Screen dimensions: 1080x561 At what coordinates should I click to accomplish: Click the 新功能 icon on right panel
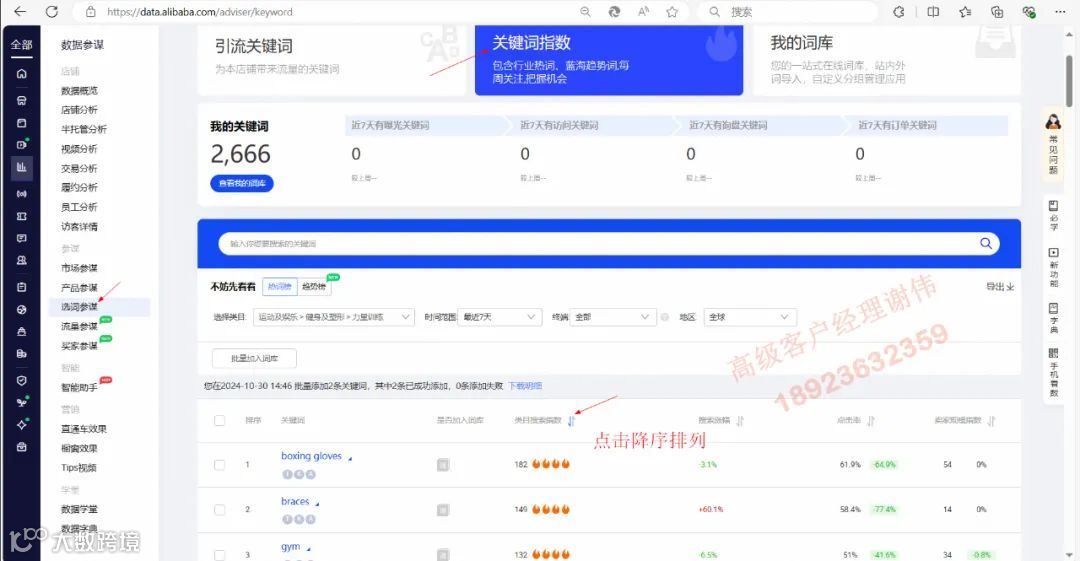[x=1053, y=253]
